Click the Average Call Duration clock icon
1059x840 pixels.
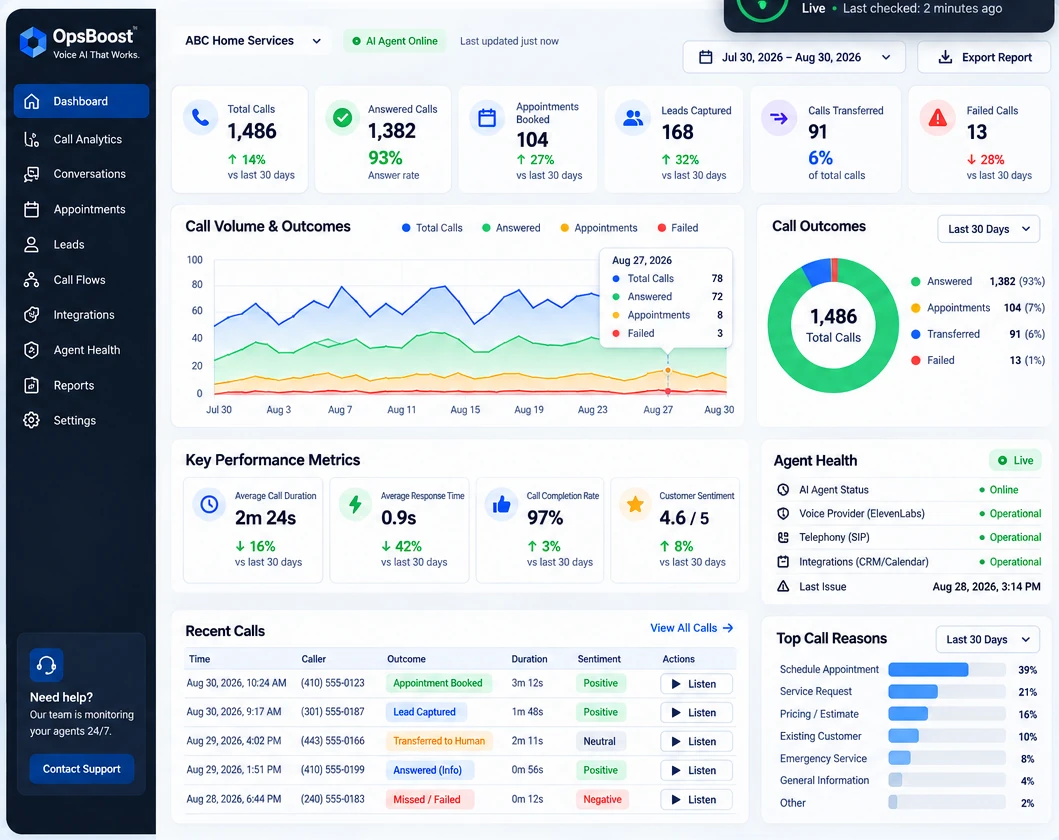pos(209,504)
